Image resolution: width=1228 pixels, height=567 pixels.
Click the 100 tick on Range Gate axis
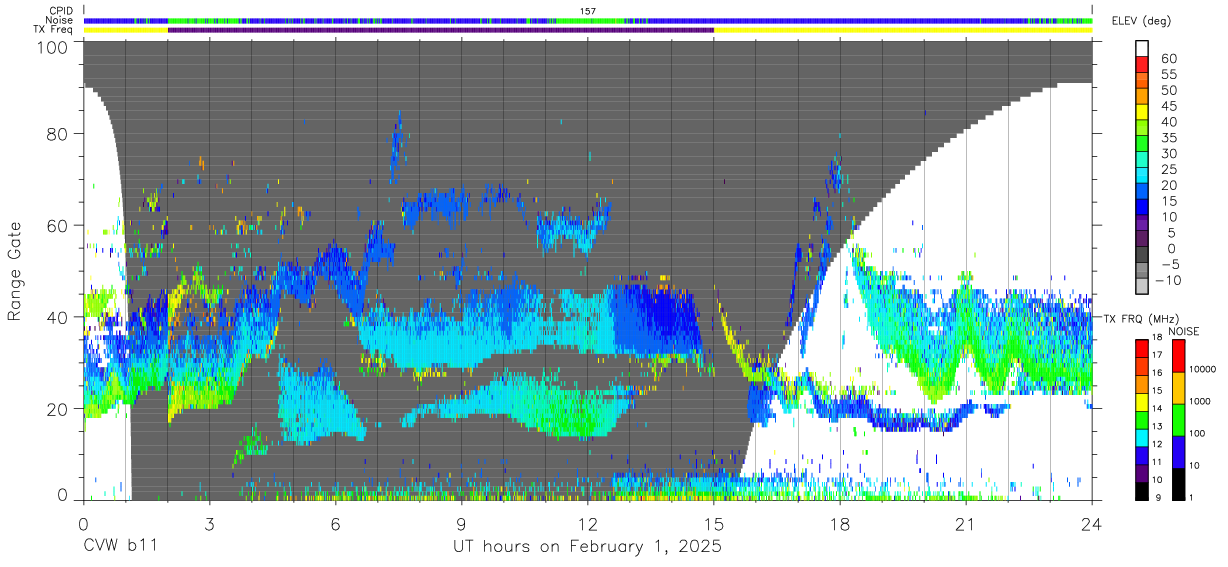pos(54,47)
